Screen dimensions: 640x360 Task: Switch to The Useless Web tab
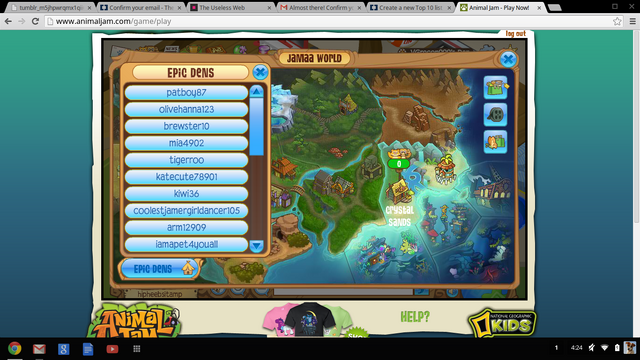[x=231, y=7]
